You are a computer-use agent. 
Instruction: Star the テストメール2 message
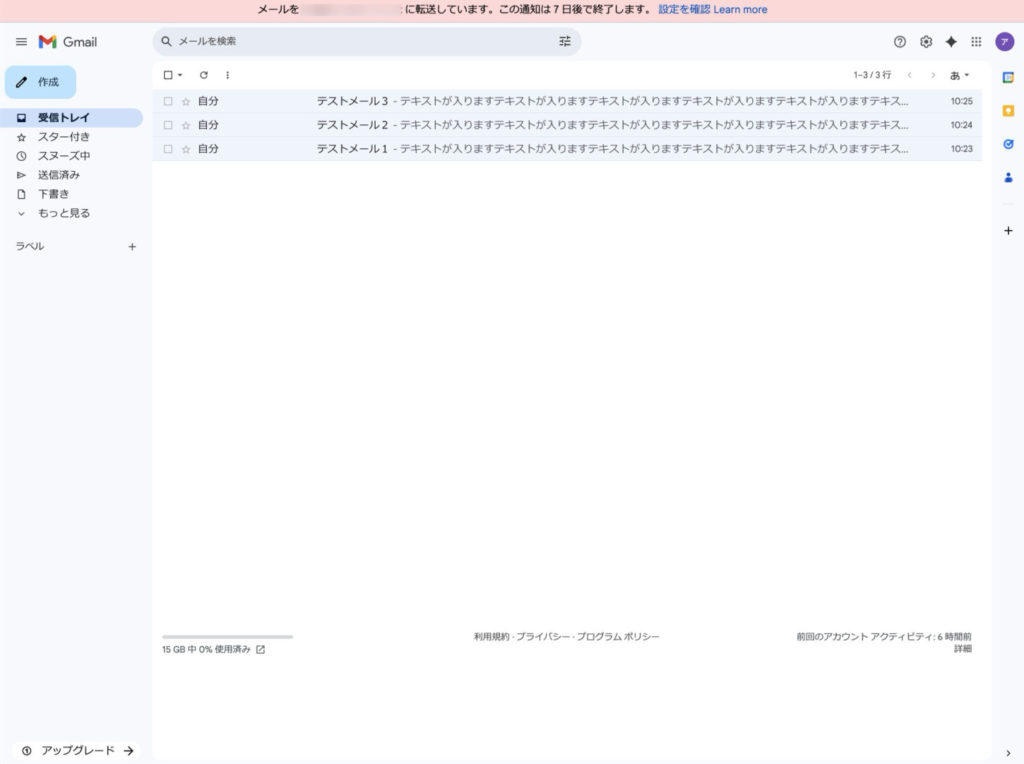185,126
